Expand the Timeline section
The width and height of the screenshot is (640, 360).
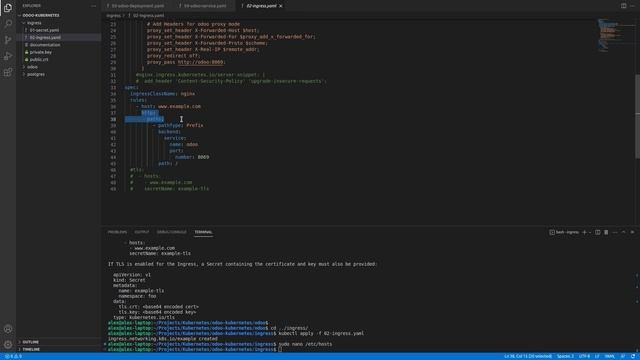tap(31, 349)
